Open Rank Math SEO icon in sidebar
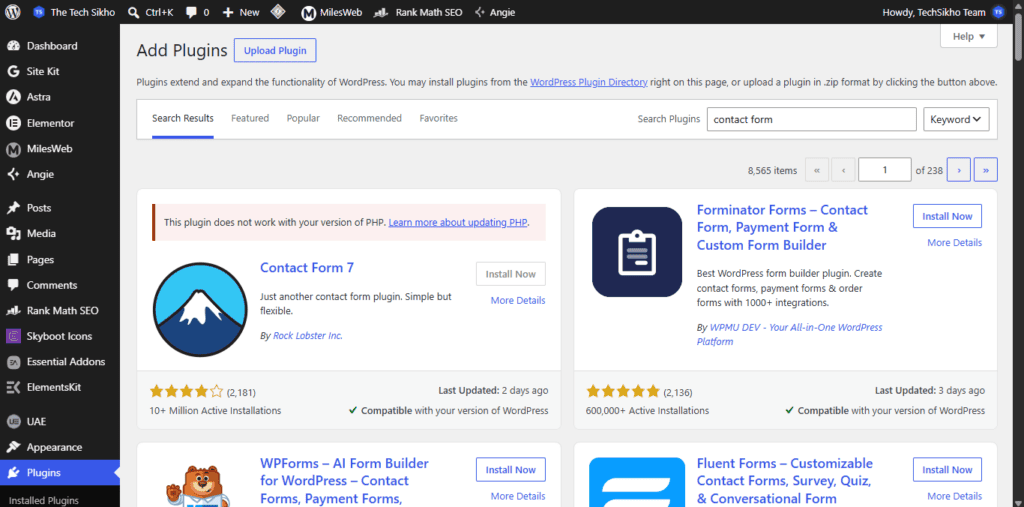This screenshot has height=507, width=1024. 13,310
